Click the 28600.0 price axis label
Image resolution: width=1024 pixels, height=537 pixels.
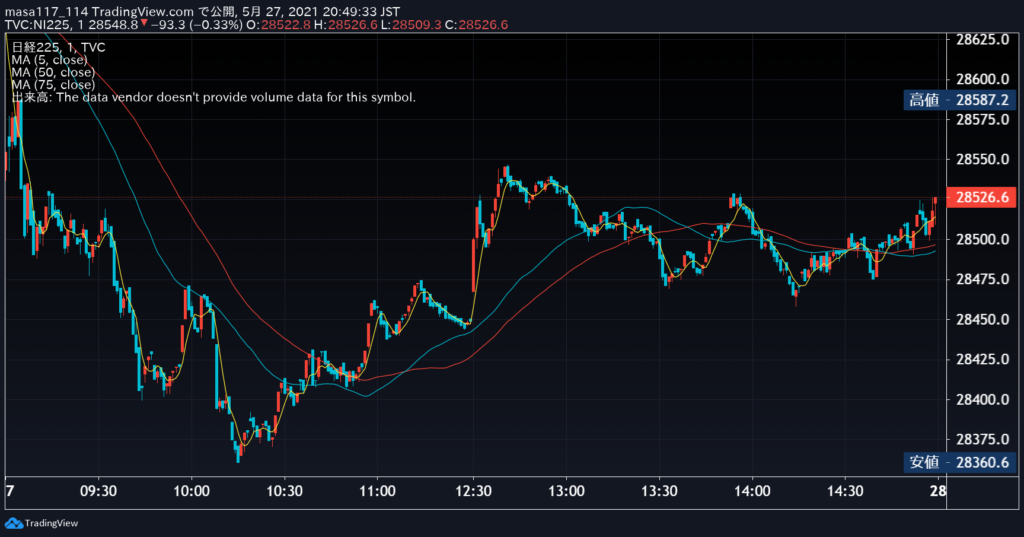(x=982, y=79)
